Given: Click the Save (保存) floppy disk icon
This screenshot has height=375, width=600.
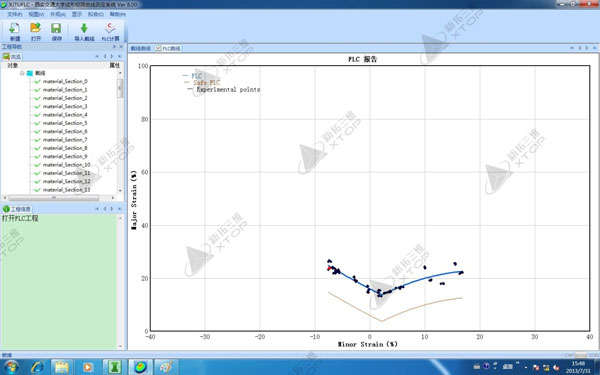Looking at the screenshot, I should [56, 28].
